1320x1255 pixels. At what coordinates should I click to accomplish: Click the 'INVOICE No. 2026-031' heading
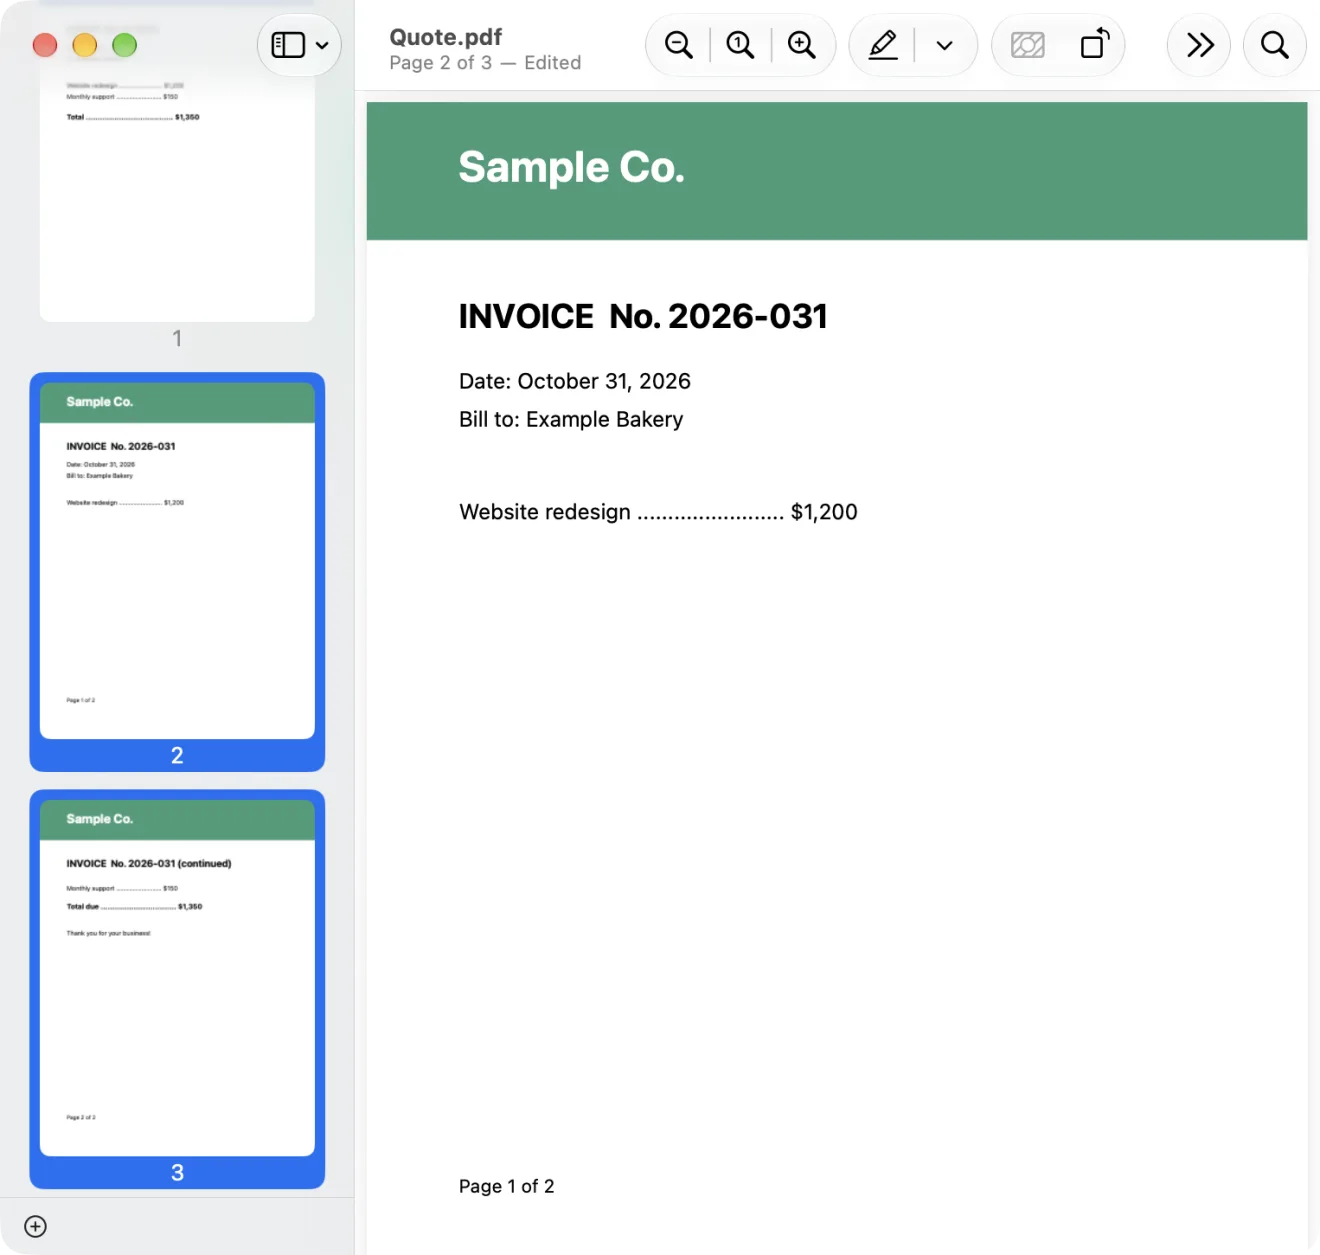(643, 316)
